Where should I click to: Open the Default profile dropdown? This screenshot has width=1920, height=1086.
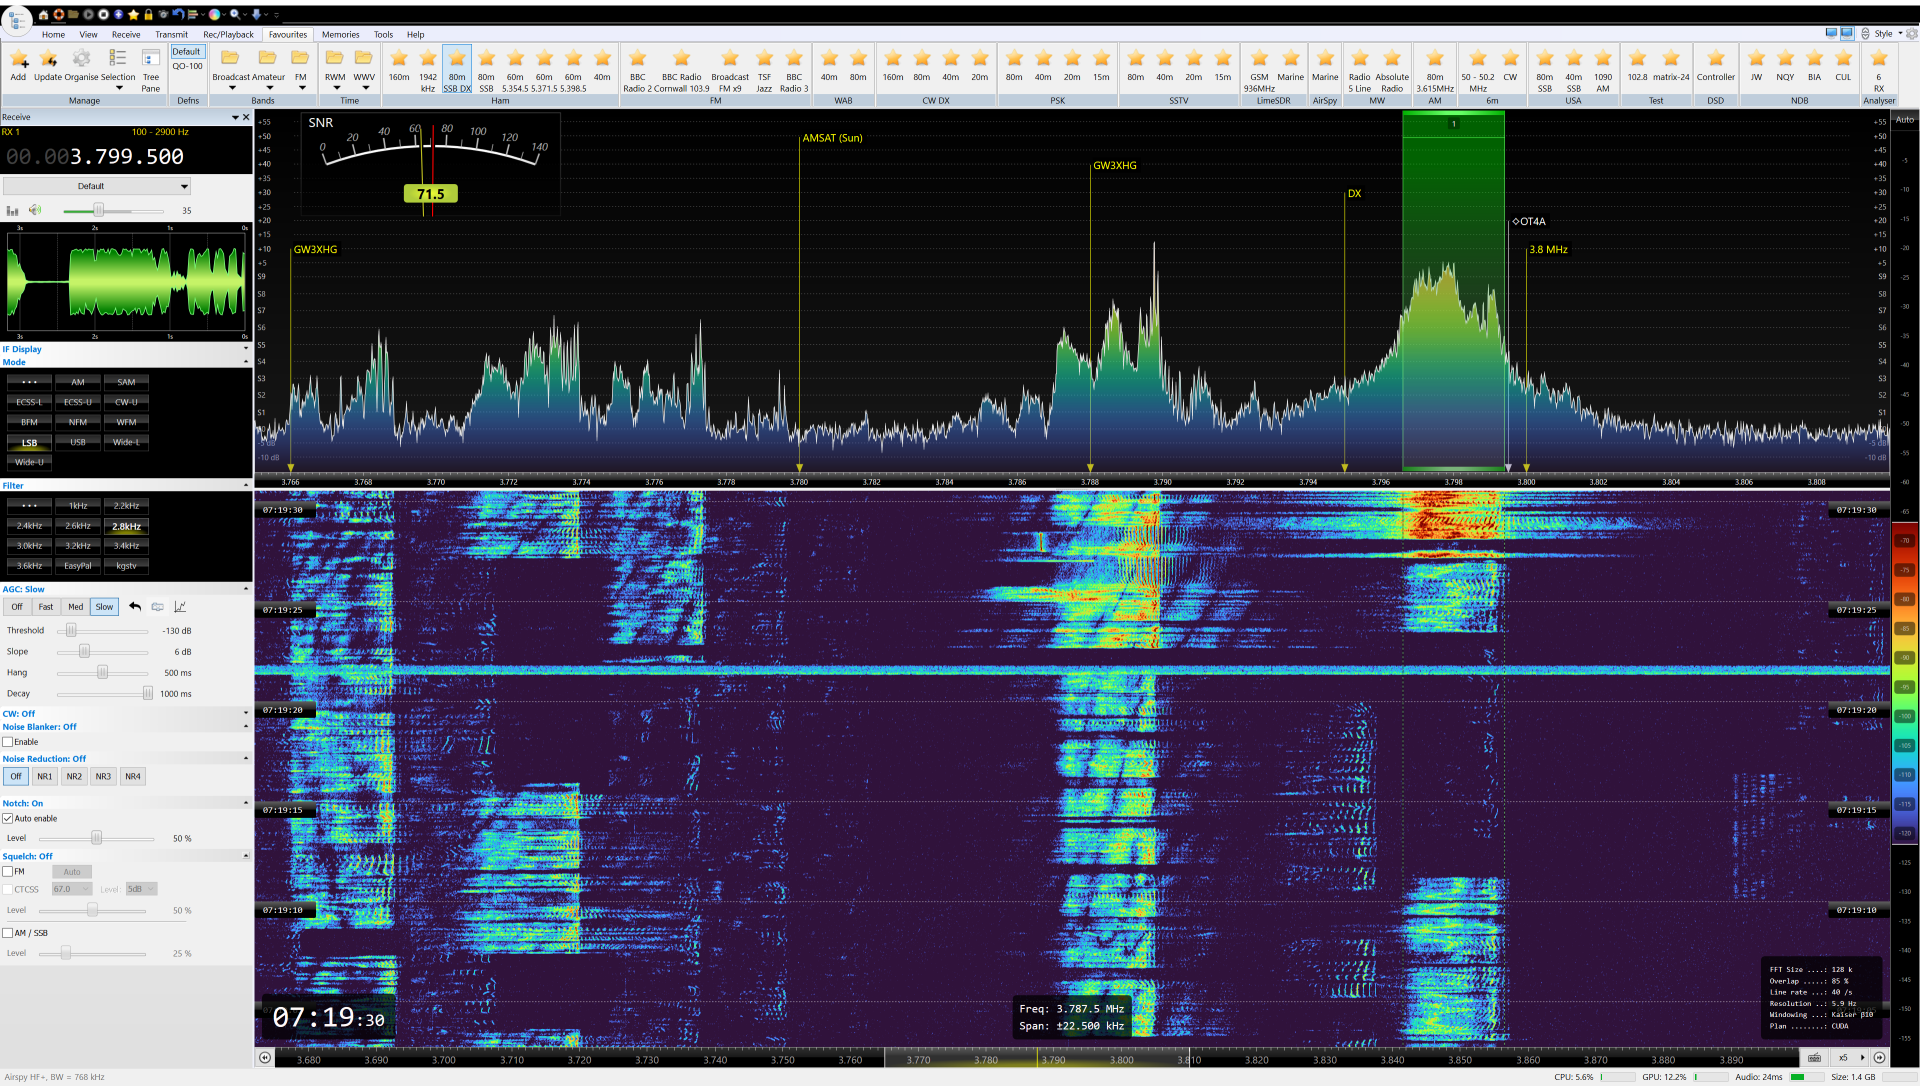pyautogui.click(x=96, y=186)
